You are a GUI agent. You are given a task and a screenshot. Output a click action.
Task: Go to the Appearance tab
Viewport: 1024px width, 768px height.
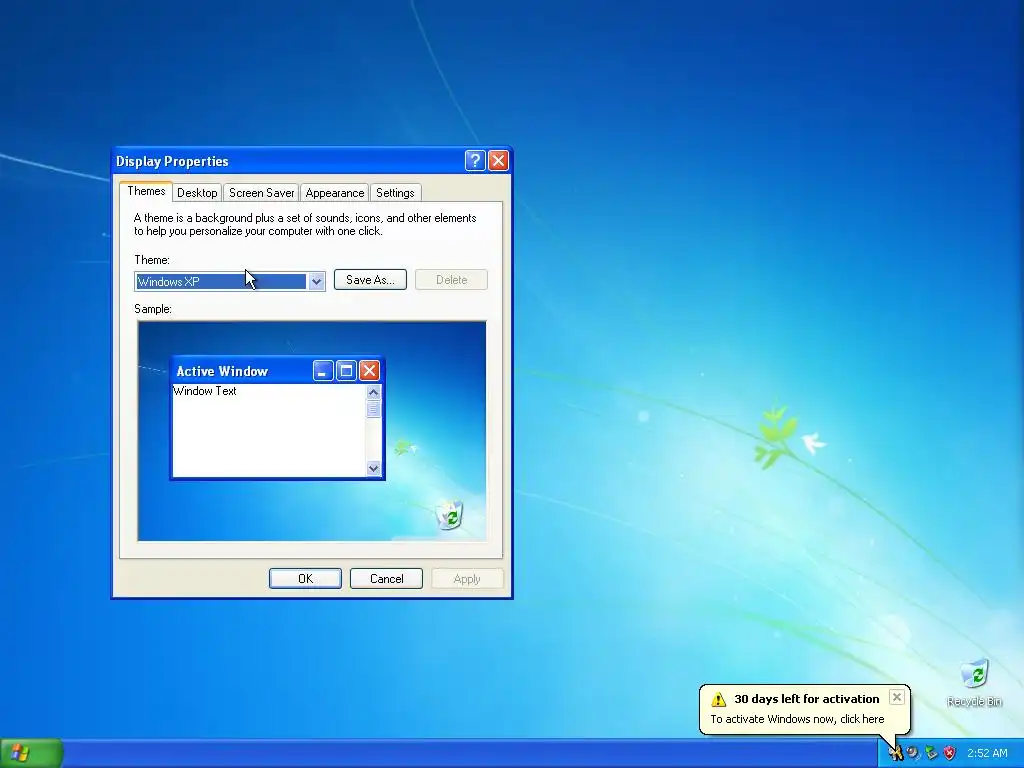pos(335,193)
